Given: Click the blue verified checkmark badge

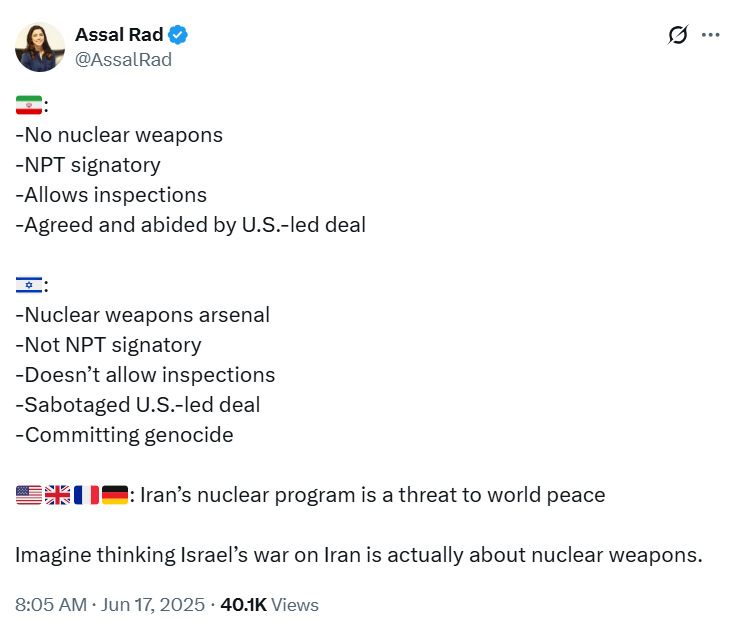Looking at the screenshot, I should pos(178,35).
